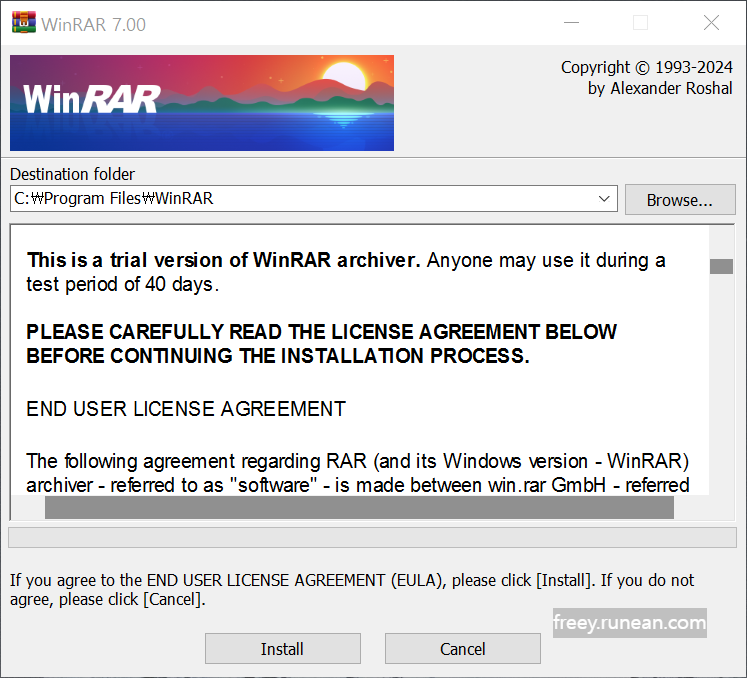This screenshot has height=678, width=747.
Task: Click the WinRAR books icon in title bar
Action: [x=24, y=22]
